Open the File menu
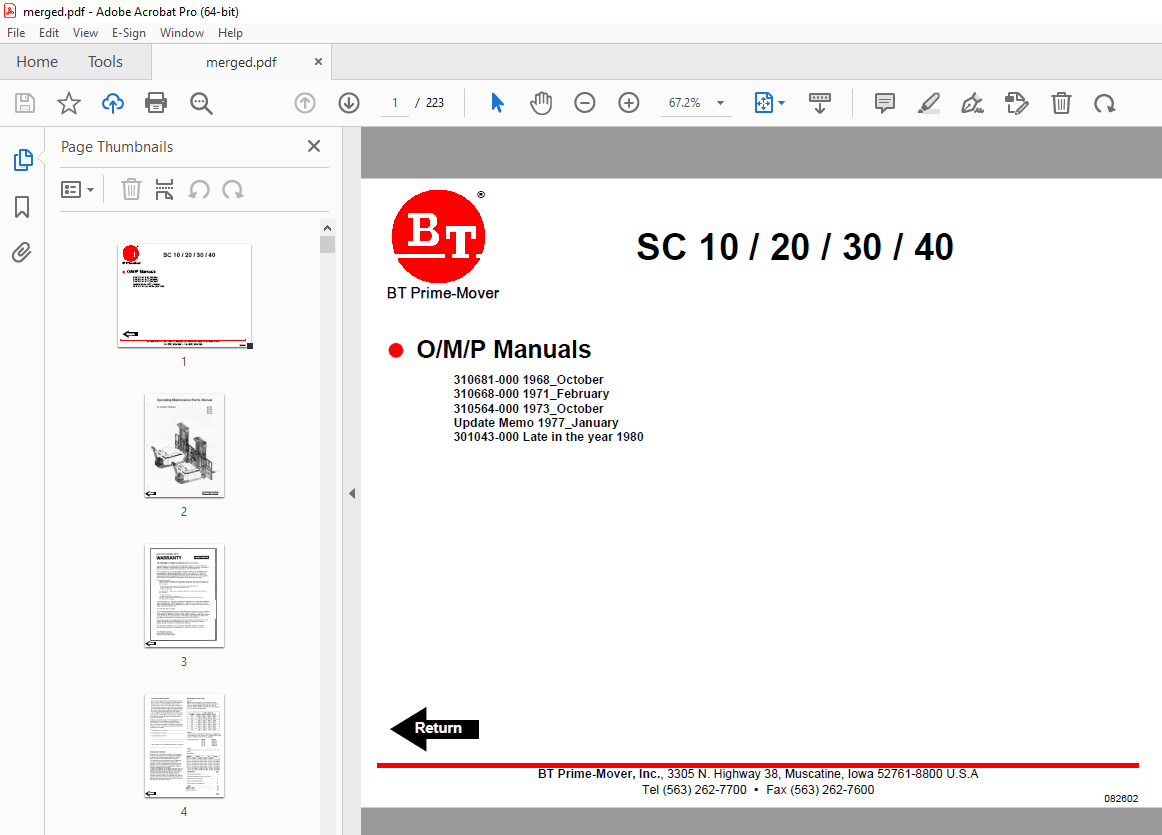Screen dimensions: 1162x835 tap(16, 33)
